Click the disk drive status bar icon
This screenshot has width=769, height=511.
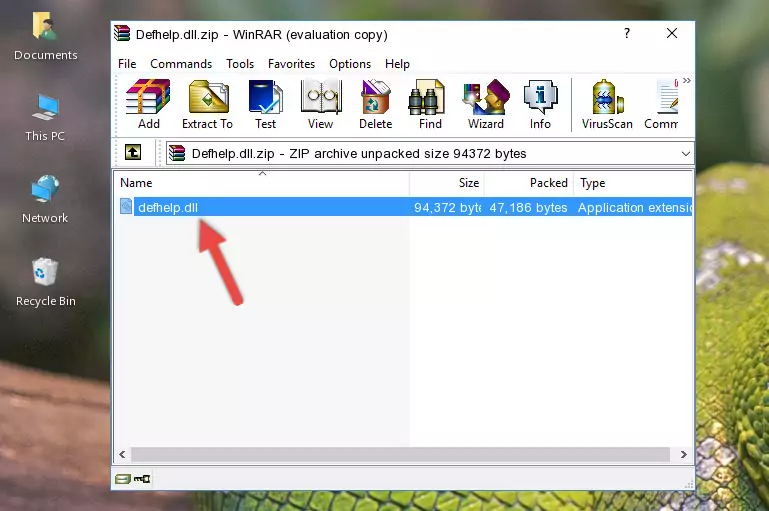123,479
